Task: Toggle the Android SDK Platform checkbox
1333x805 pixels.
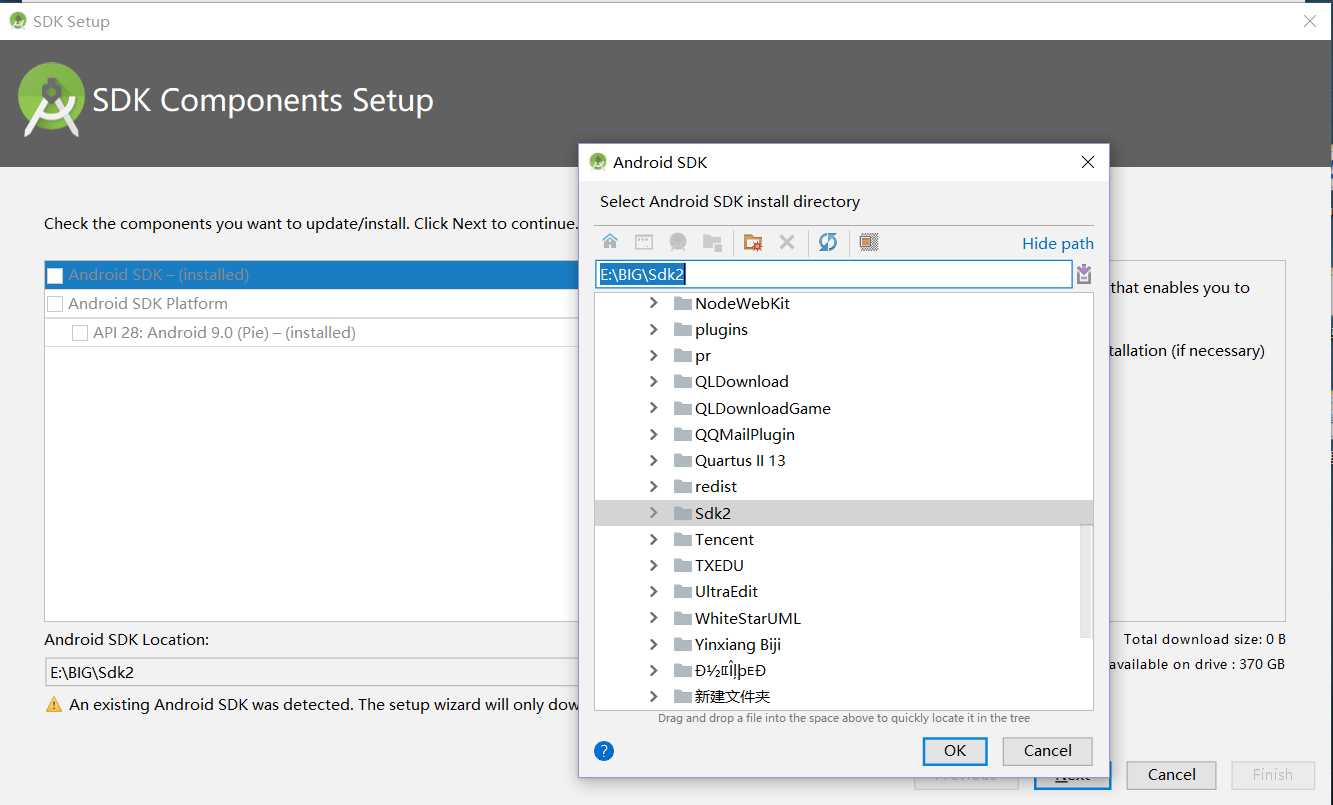Action: tap(55, 304)
